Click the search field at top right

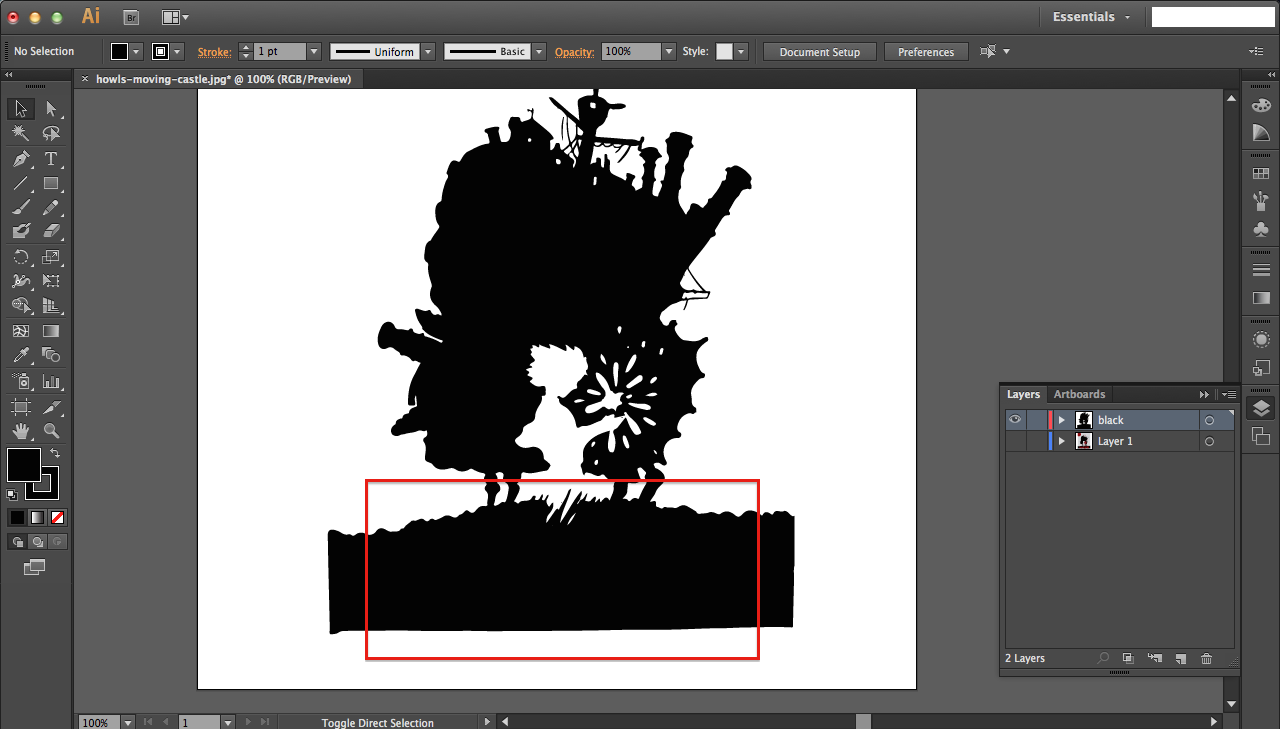(1212, 17)
